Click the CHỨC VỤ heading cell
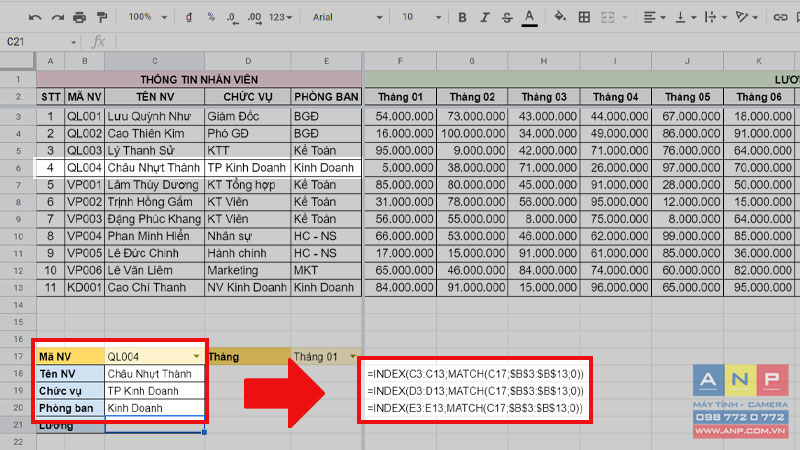The height and width of the screenshot is (450, 800). [247, 97]
